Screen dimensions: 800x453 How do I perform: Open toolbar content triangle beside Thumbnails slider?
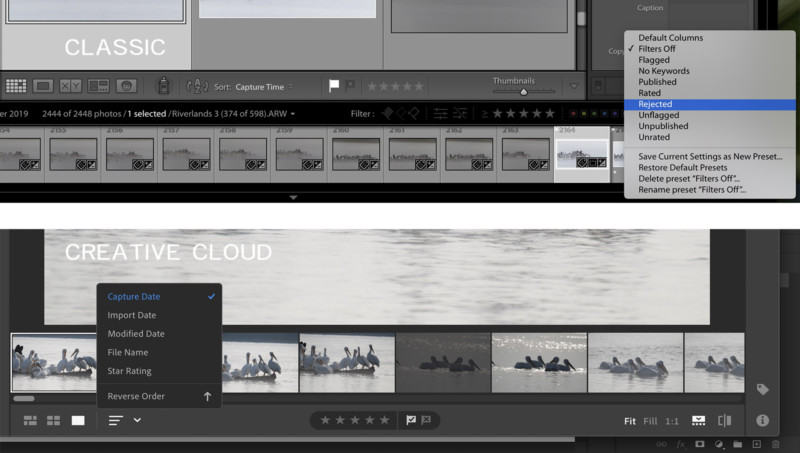(x=574, y=86)
